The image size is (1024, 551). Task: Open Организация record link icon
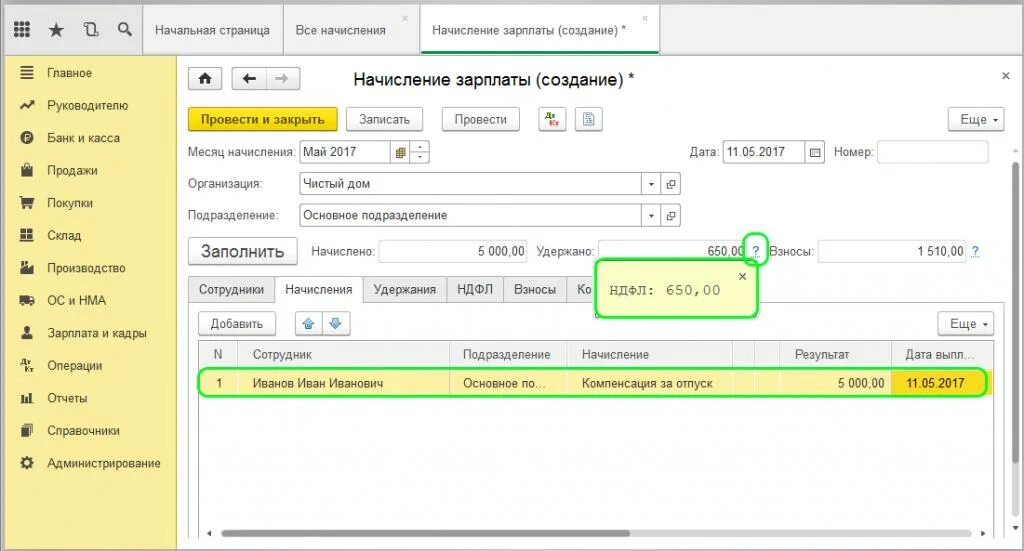(x=671, y=184)
